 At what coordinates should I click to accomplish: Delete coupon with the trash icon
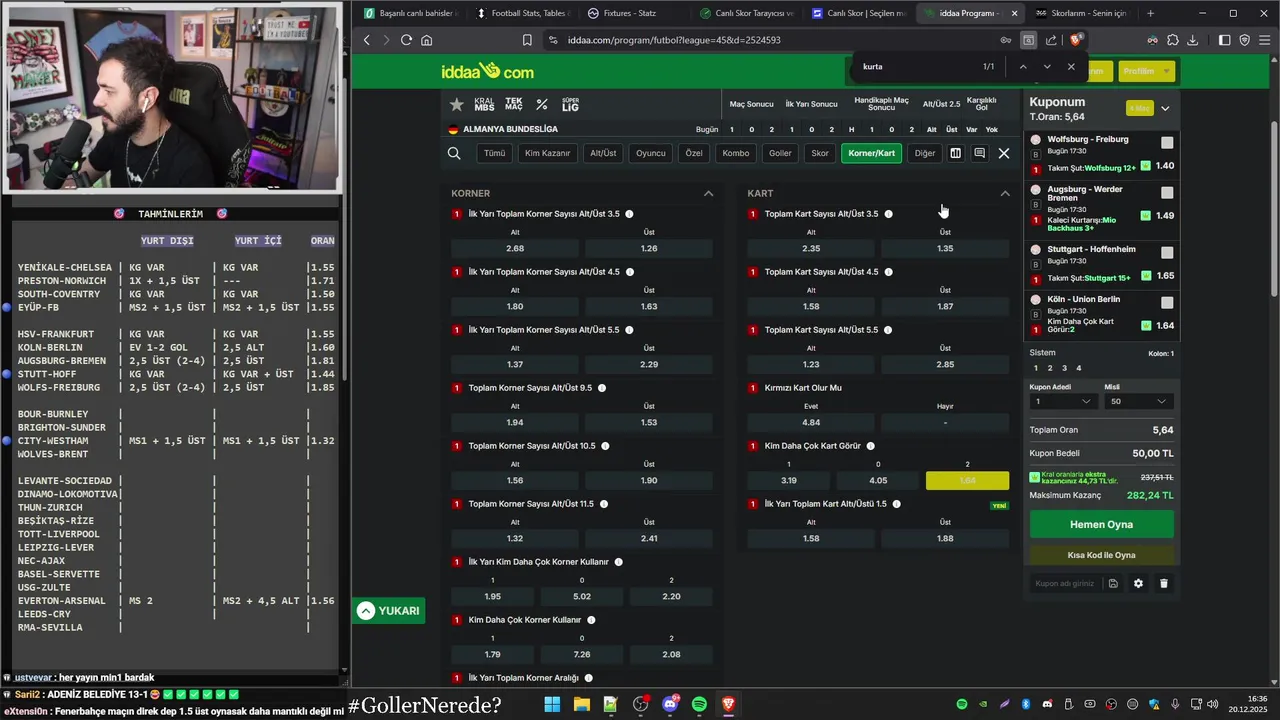pos(1163,583)
